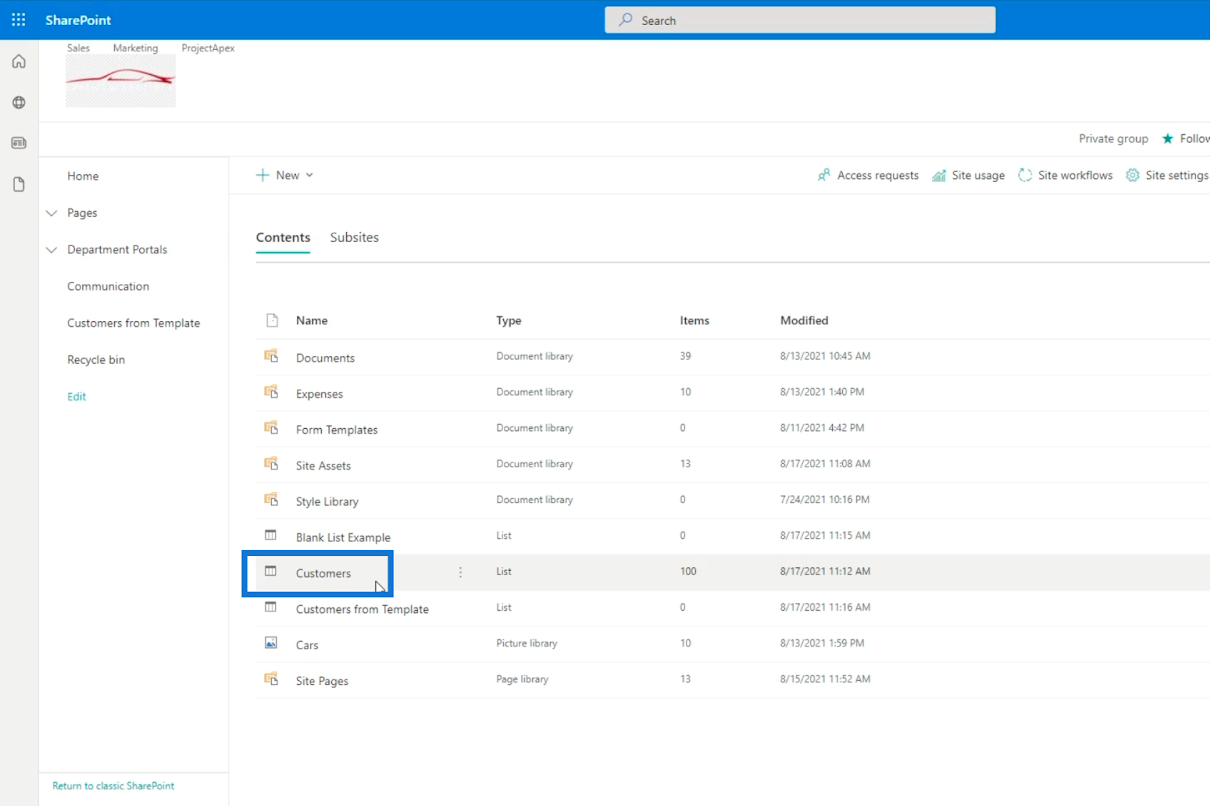The image size is (1210, 806).
Task: Click three-dot menu beside Customers list
Action: pos(460,572)
